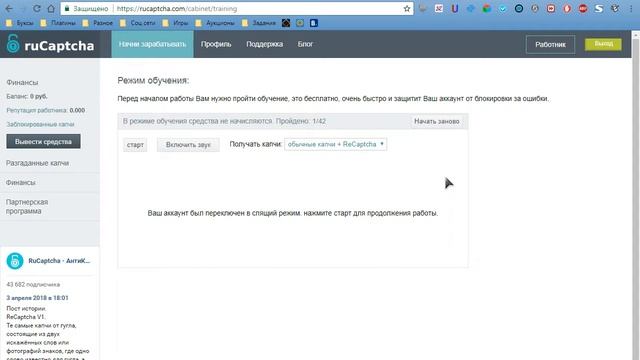This screenshot has height=360, width=640.
Task: Click Включить звук button
Action: pyautogui.click(x=188, y=145)
